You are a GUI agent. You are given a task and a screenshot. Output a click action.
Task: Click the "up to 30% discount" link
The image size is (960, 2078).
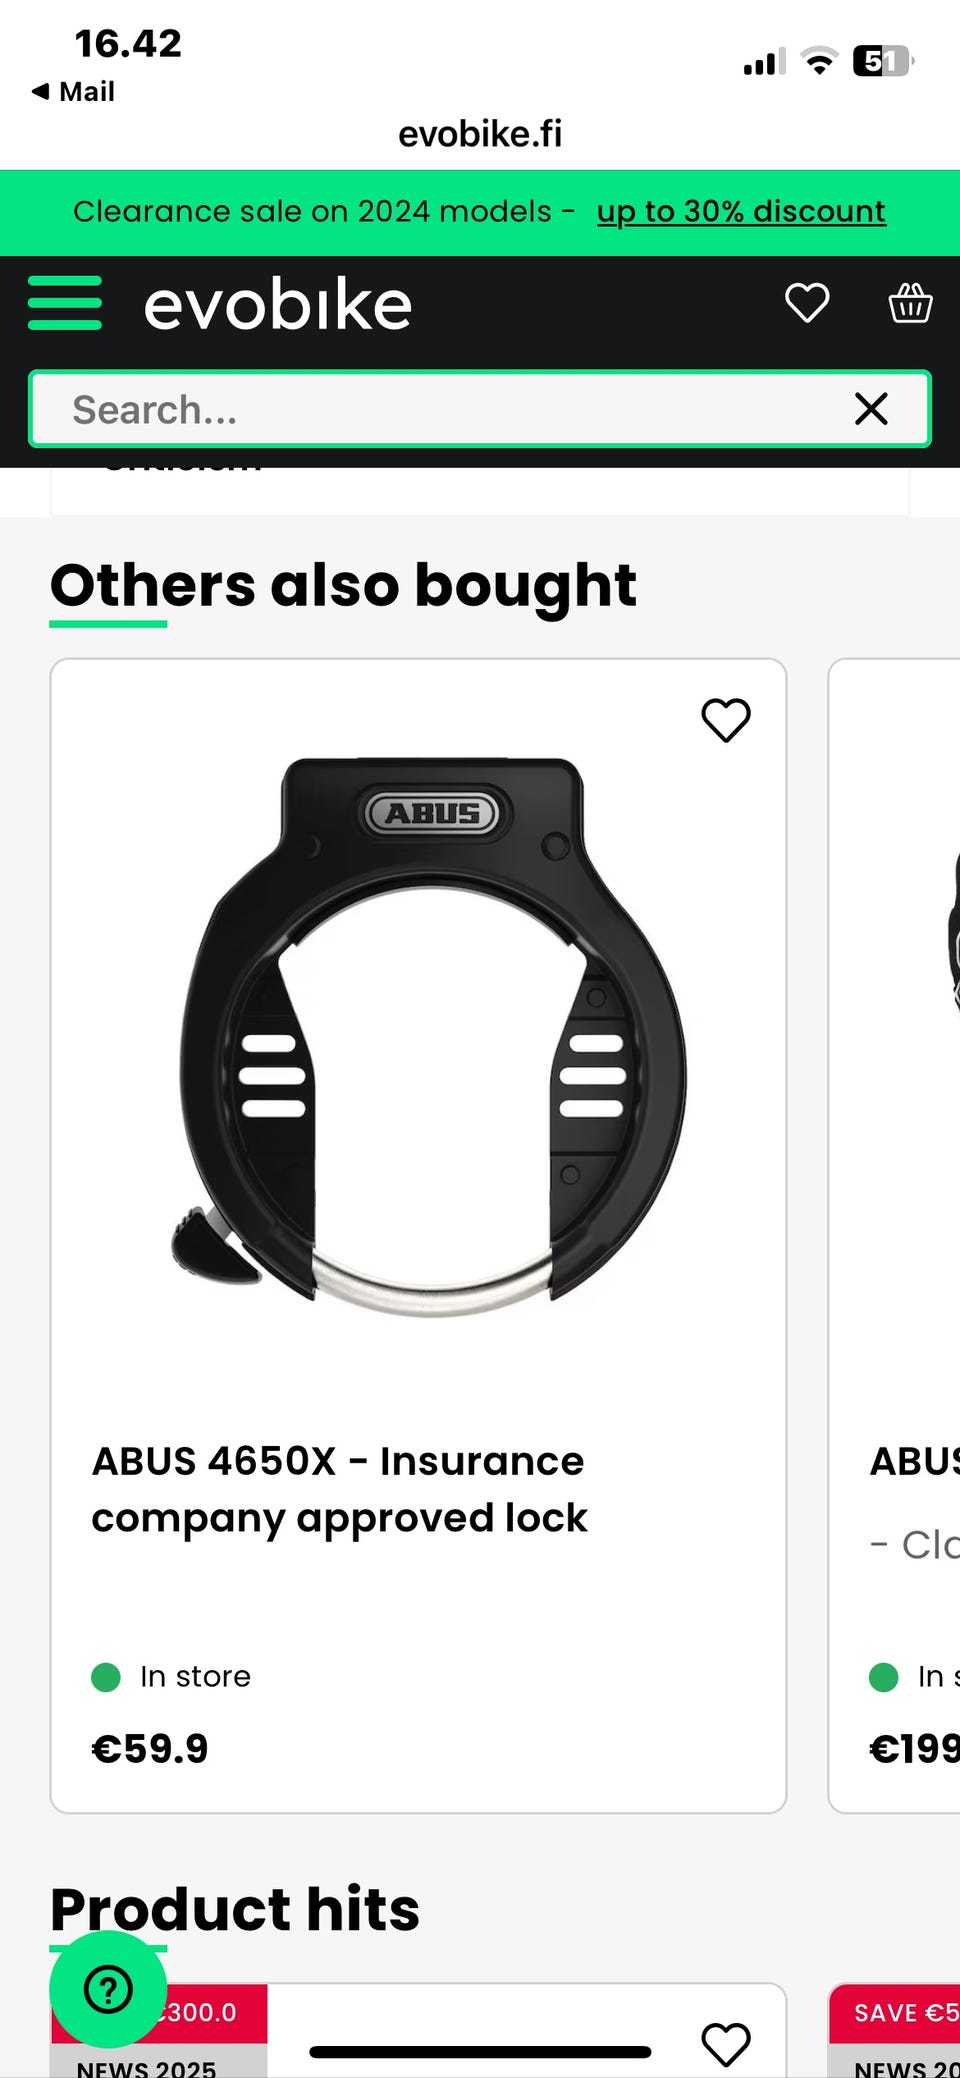click(x=741, y=212)
